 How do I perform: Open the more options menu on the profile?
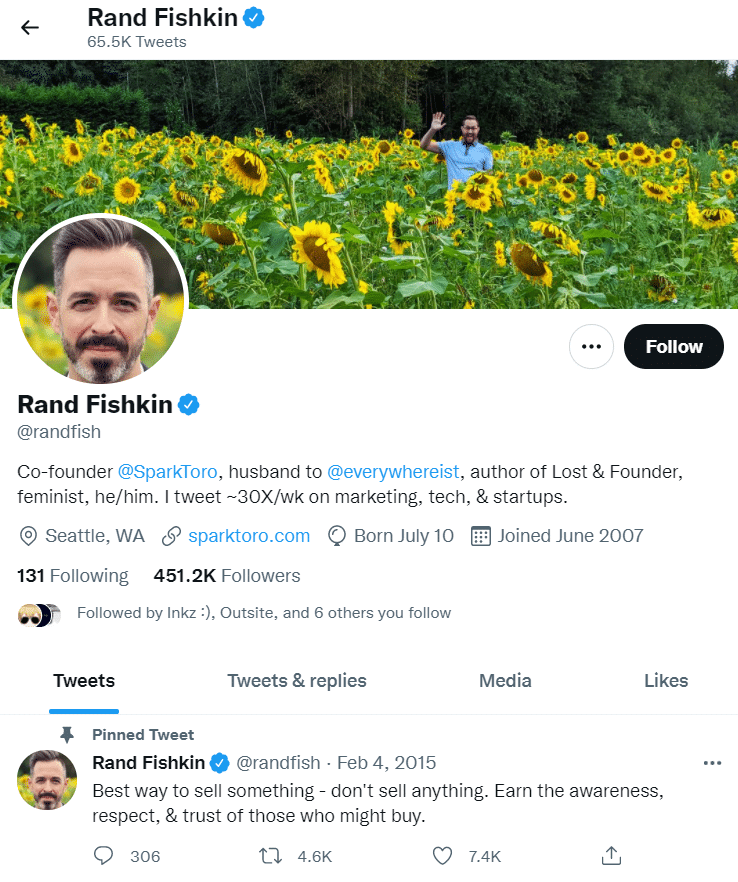click(591, 346)
